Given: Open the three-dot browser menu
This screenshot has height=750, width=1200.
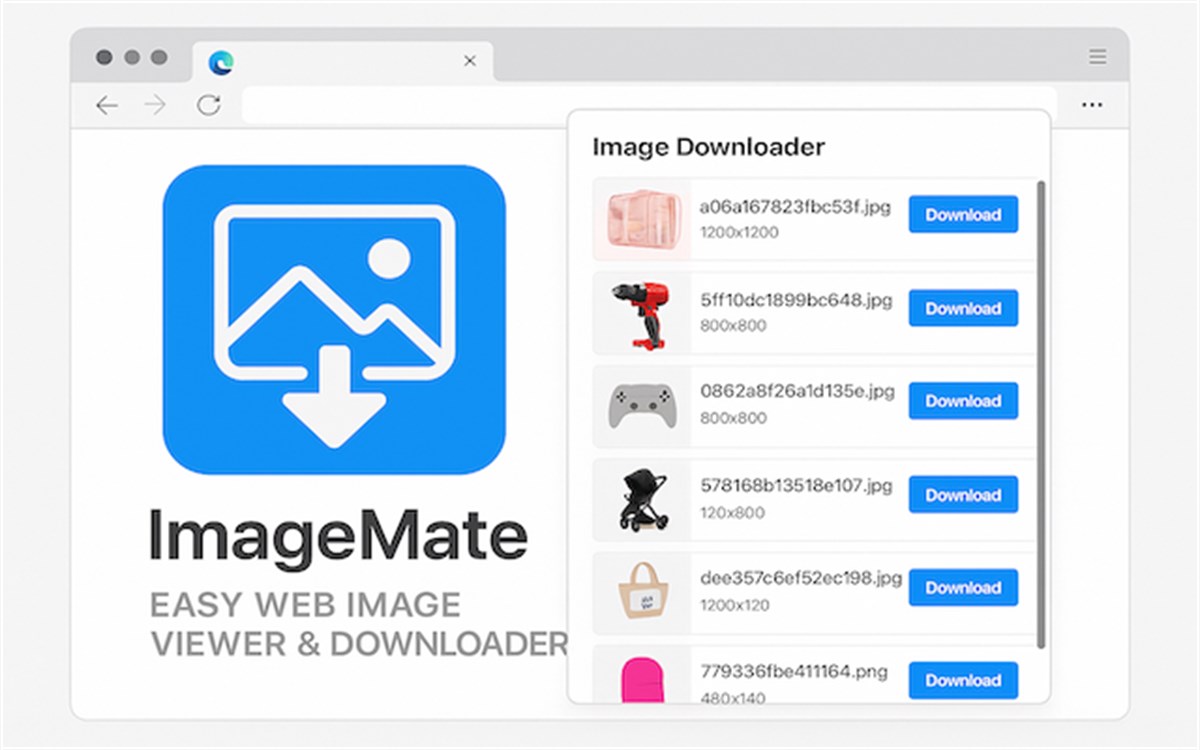Looking at the screenshot, I should [x=1092, y=104].
